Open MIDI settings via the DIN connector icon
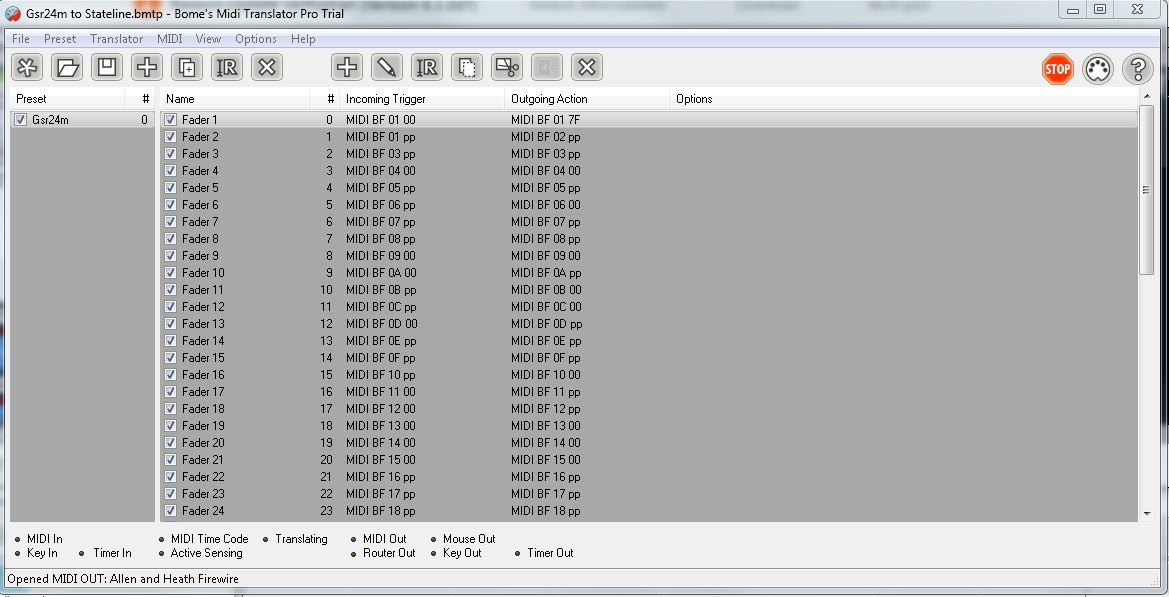The image size is (1169, 597). (1098, 69)
